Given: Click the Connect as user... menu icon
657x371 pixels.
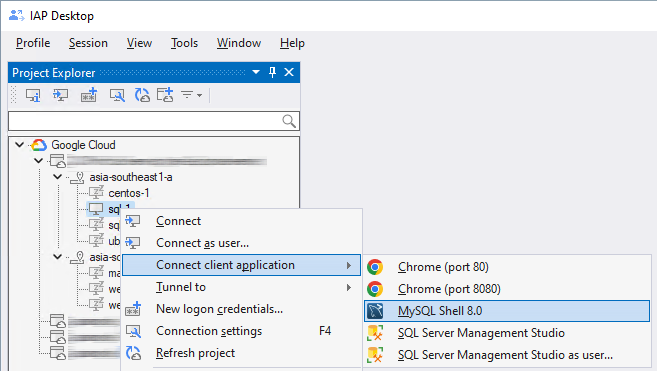Looking at the screenshot, I should coord(133,243).
